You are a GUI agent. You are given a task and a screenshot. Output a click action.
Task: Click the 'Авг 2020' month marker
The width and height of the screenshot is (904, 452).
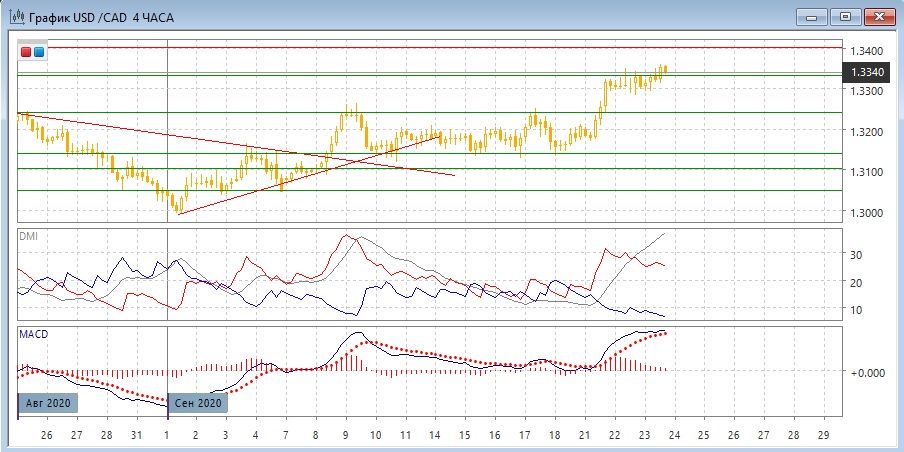[x=48, y=403]
